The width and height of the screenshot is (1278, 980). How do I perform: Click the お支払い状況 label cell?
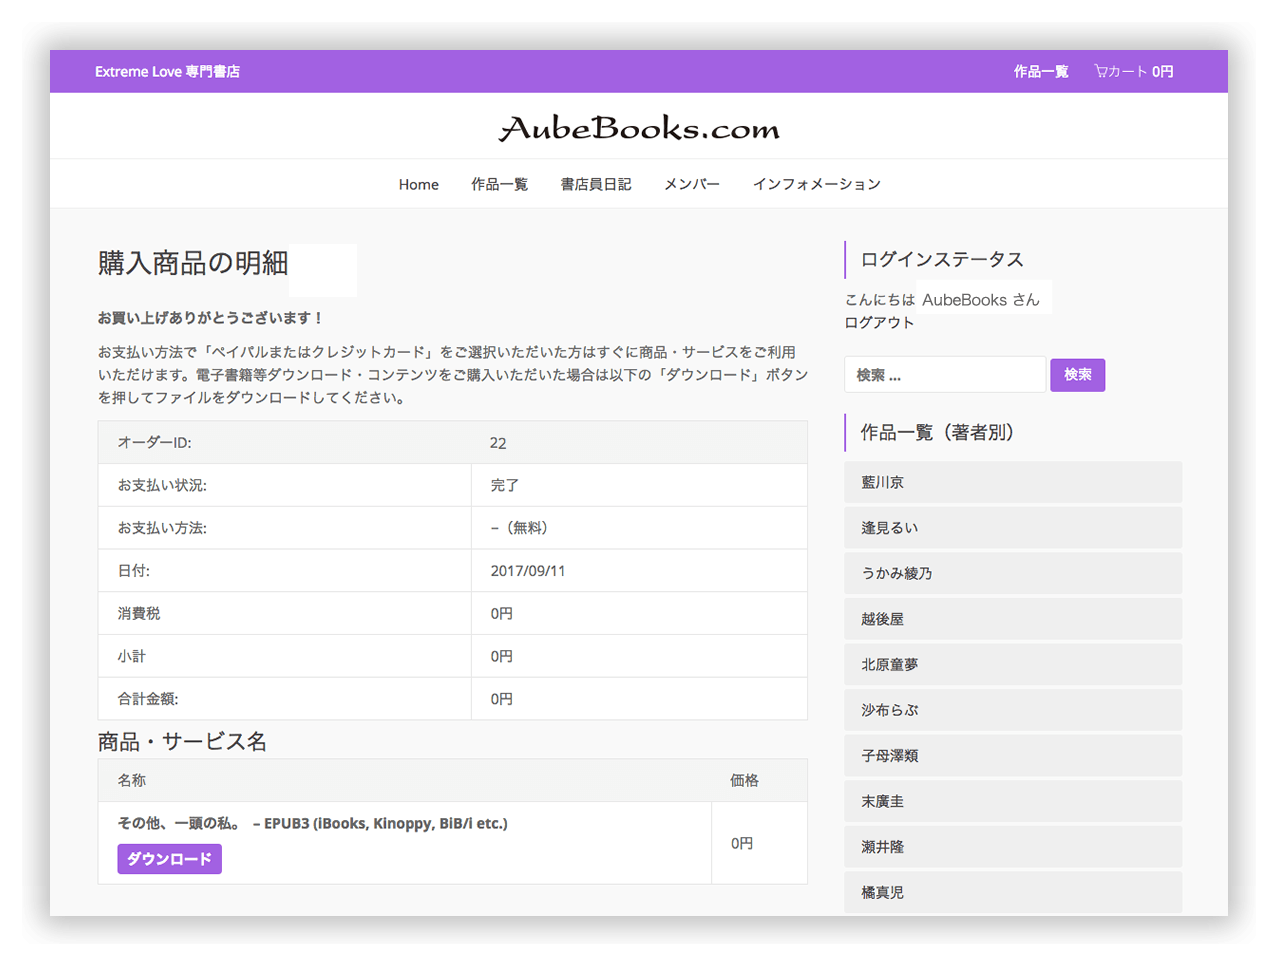pos(162,485)
